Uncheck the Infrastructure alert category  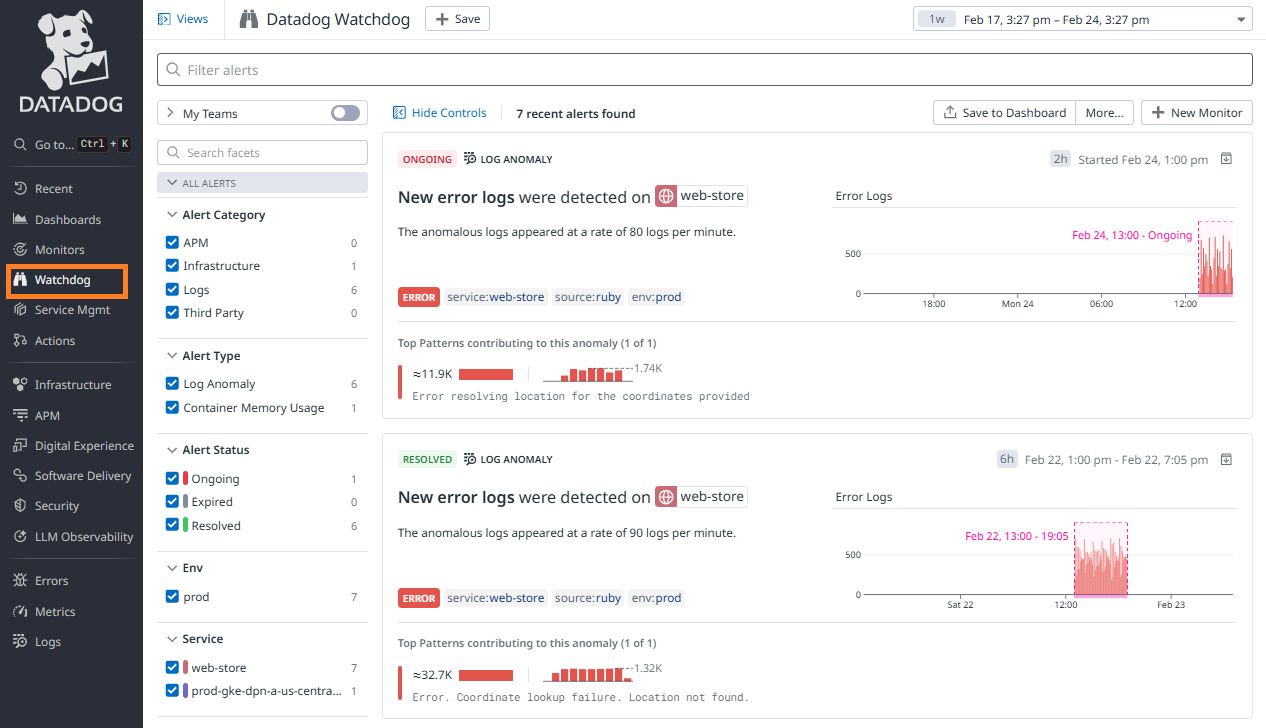click(x=172, y=266)
